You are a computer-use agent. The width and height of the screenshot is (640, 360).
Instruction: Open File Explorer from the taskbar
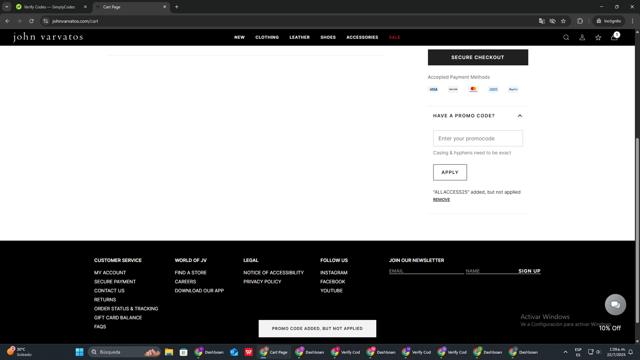(169, 352)
